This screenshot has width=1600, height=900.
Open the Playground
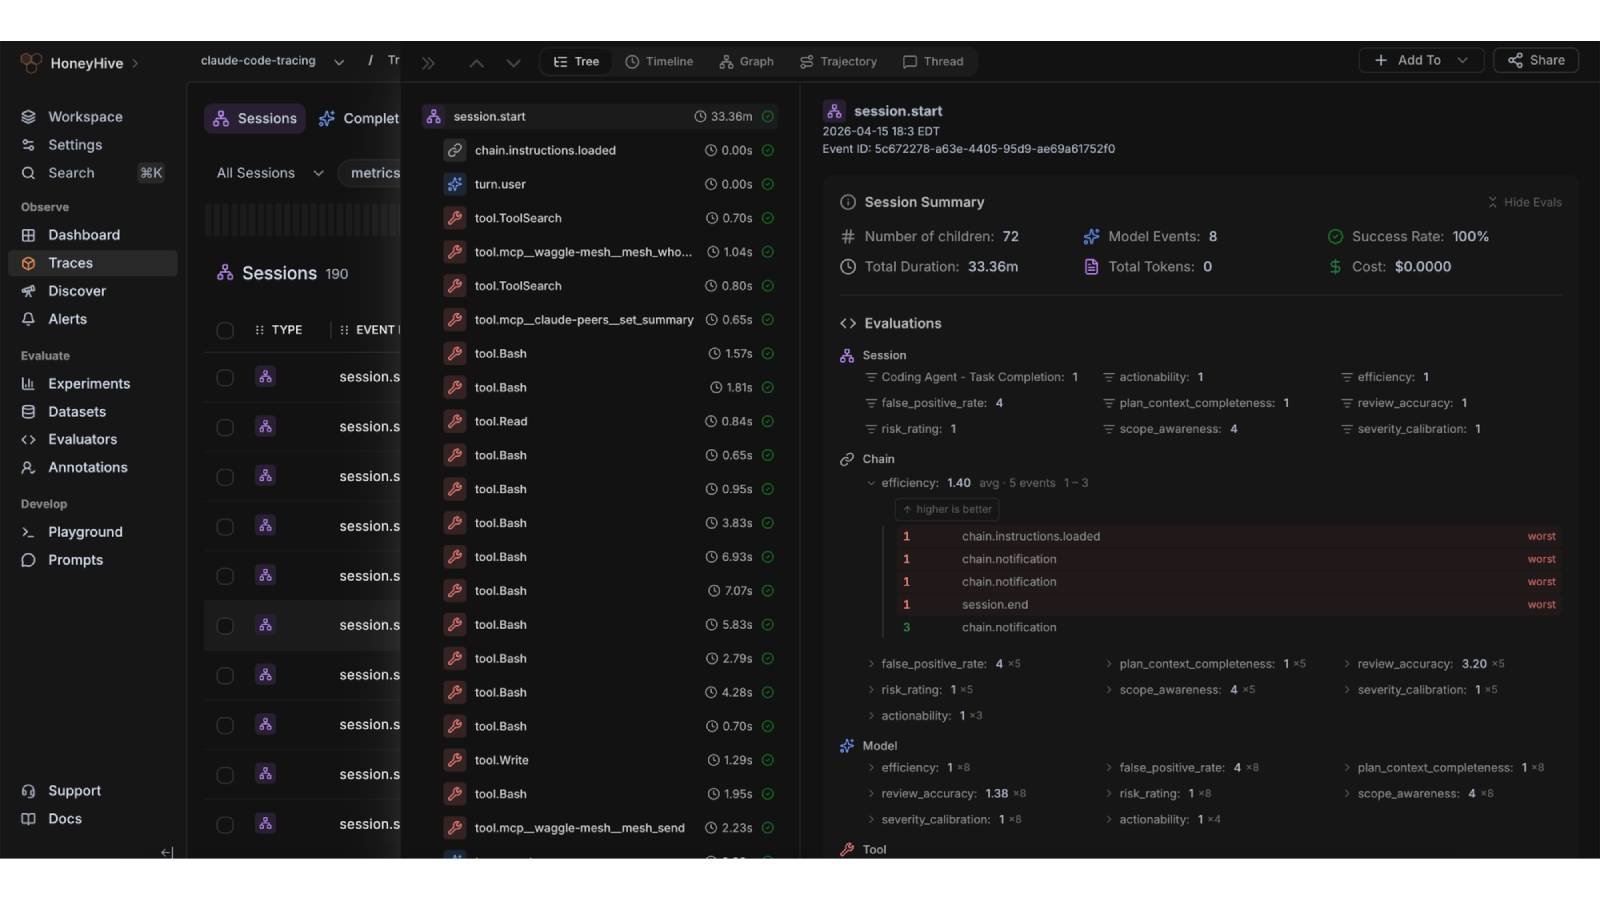tap(85, 532)
